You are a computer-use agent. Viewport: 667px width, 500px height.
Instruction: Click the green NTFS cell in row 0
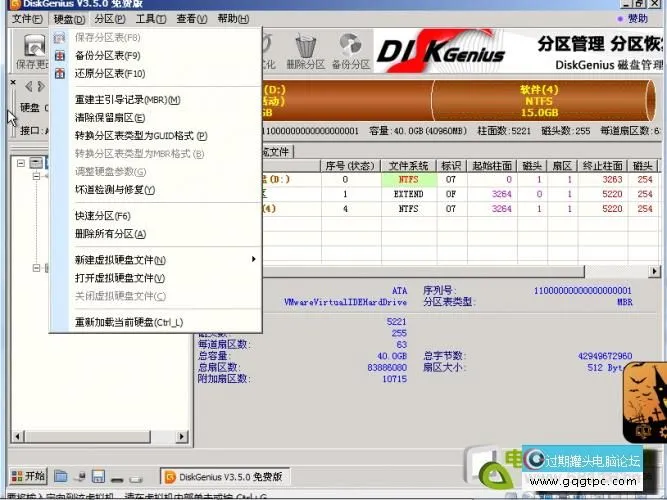409,179
